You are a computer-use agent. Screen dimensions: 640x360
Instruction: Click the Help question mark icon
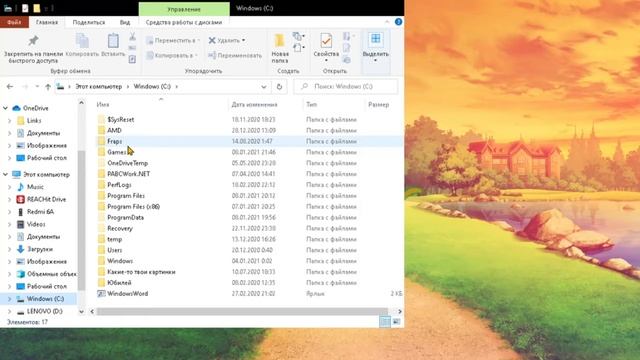(x=398, y=22)
